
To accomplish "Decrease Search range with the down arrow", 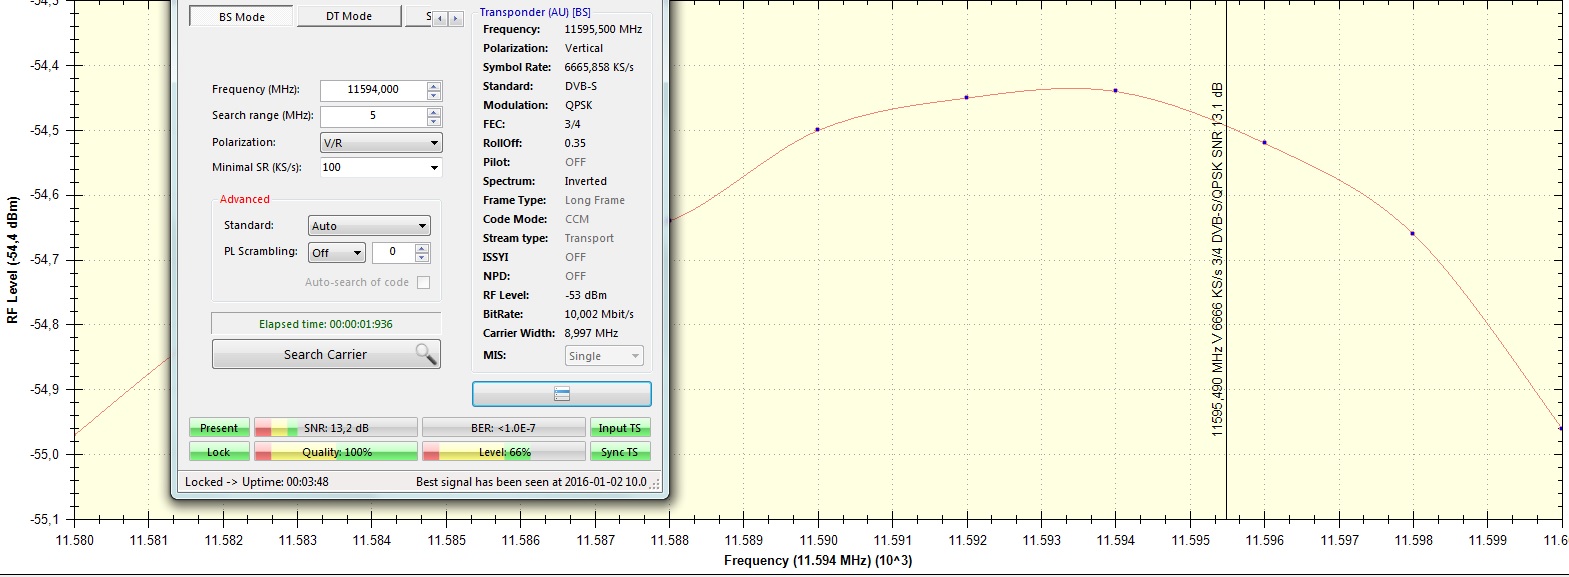I will tap(434, 121).
